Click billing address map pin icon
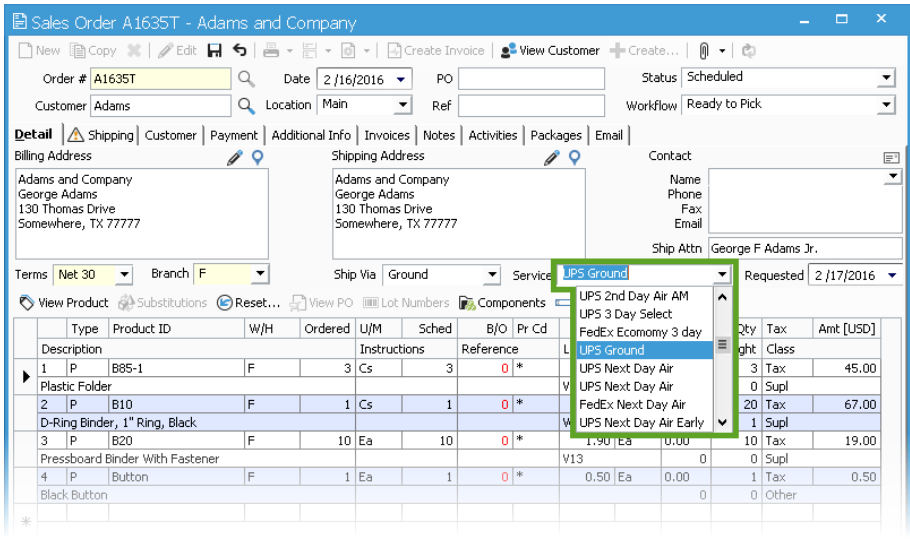The width and height of the screenshot is (910, 544). click(x=258, y=157)
